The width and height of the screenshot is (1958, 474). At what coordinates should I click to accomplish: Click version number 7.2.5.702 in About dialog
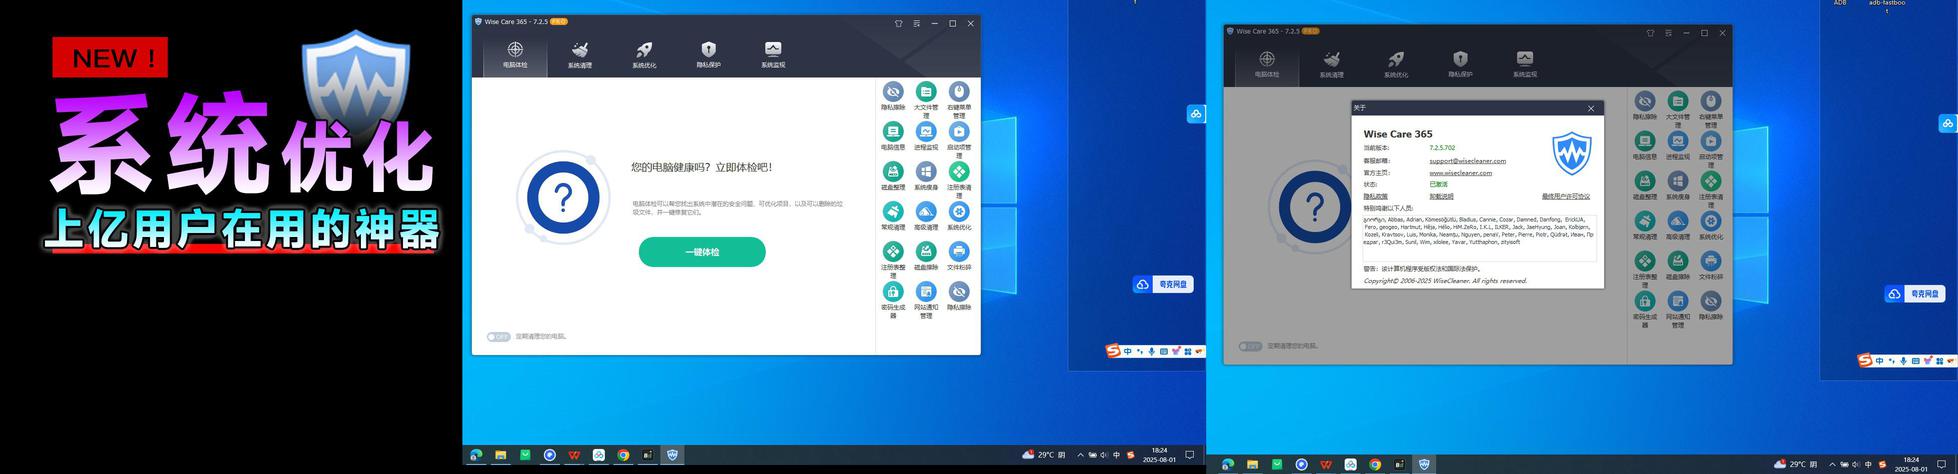(x=1442, y=148)
